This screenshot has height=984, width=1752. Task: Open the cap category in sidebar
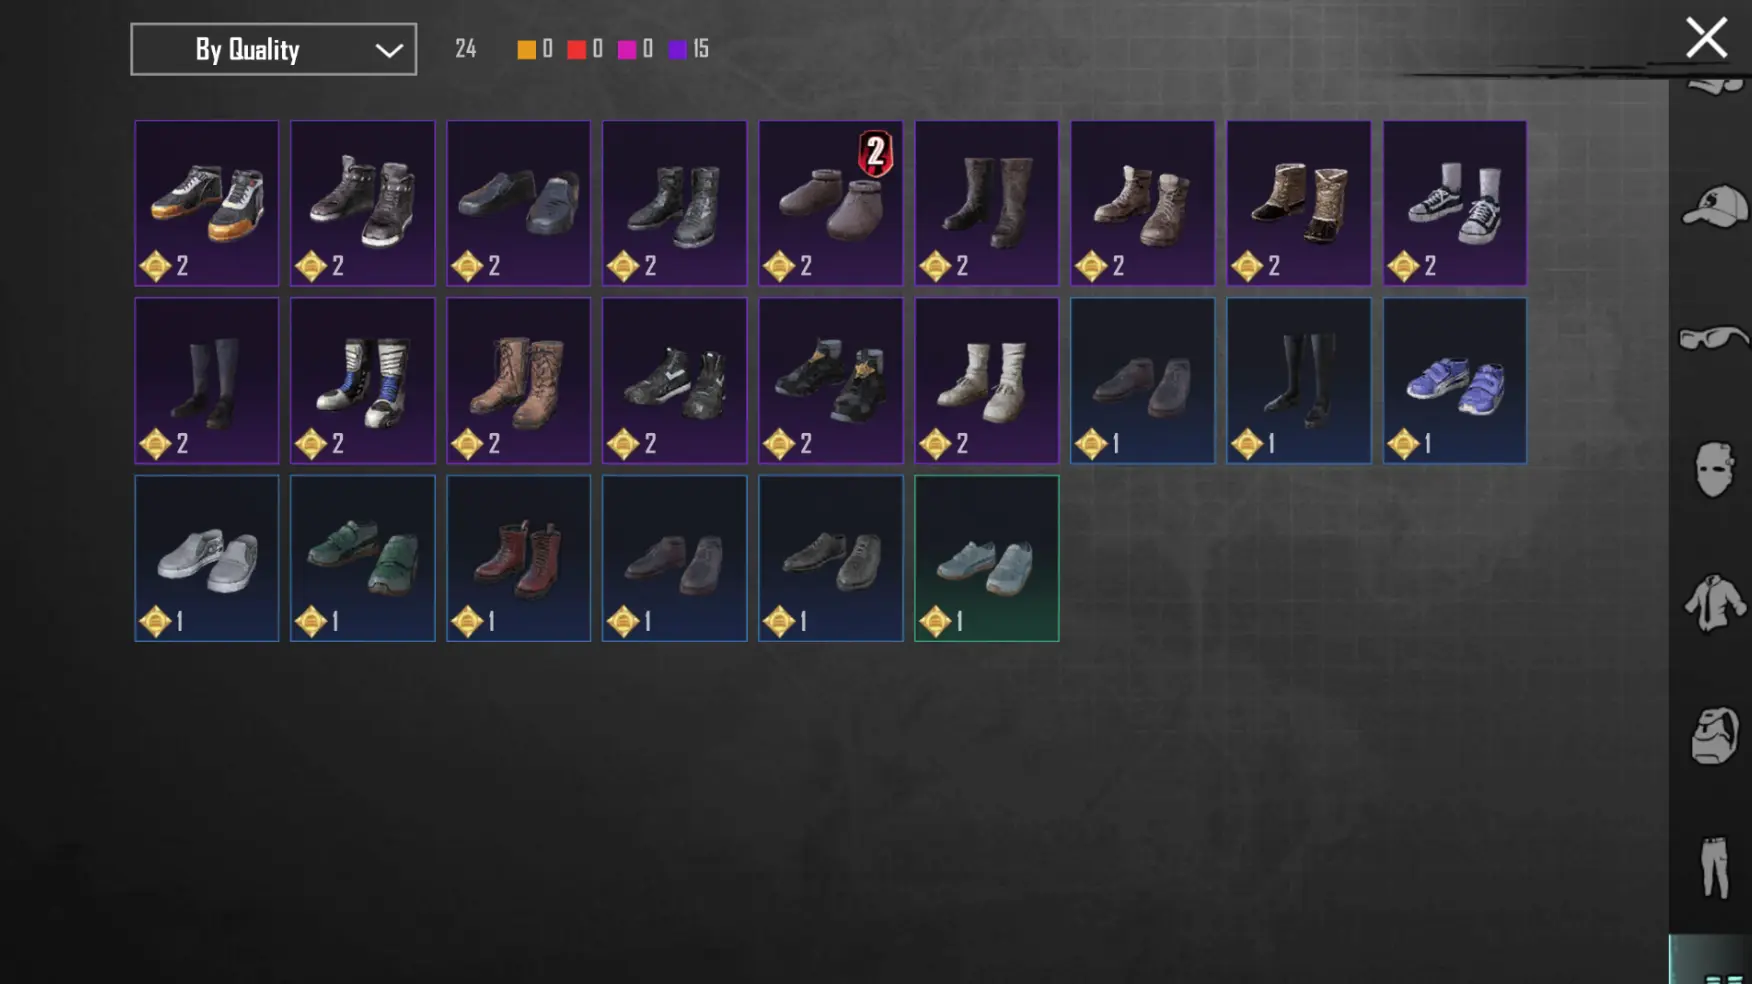[1714, 206]
